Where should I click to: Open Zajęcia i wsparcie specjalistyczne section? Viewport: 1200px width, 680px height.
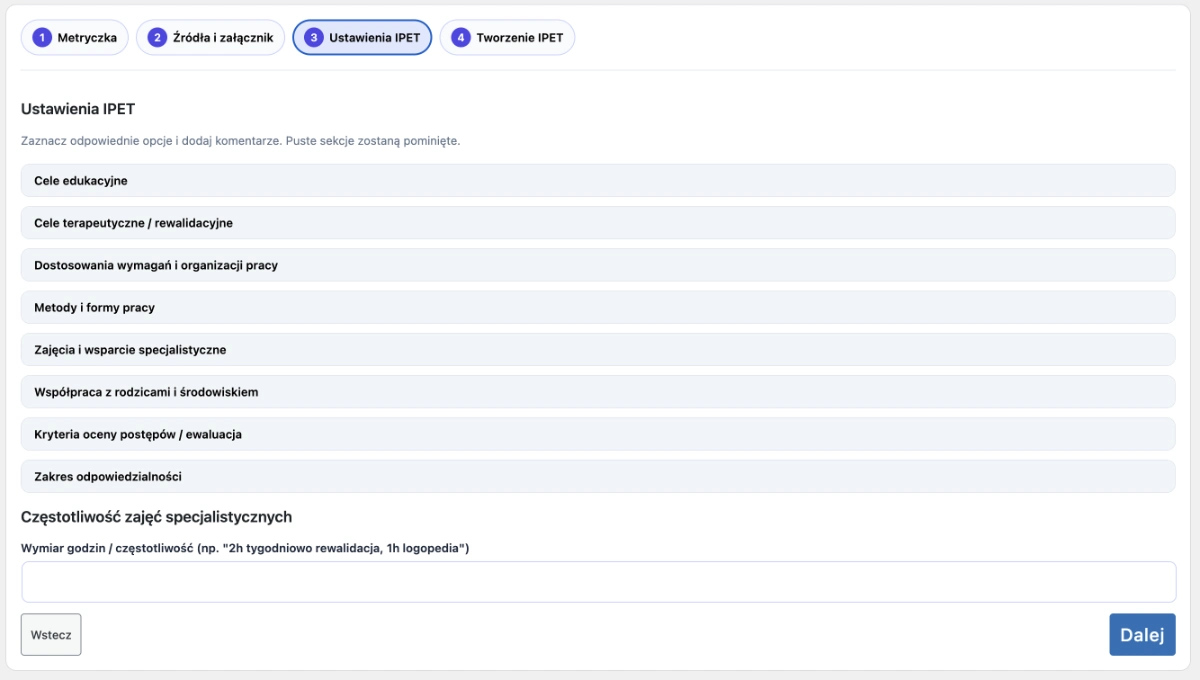[x=598, y=350]
